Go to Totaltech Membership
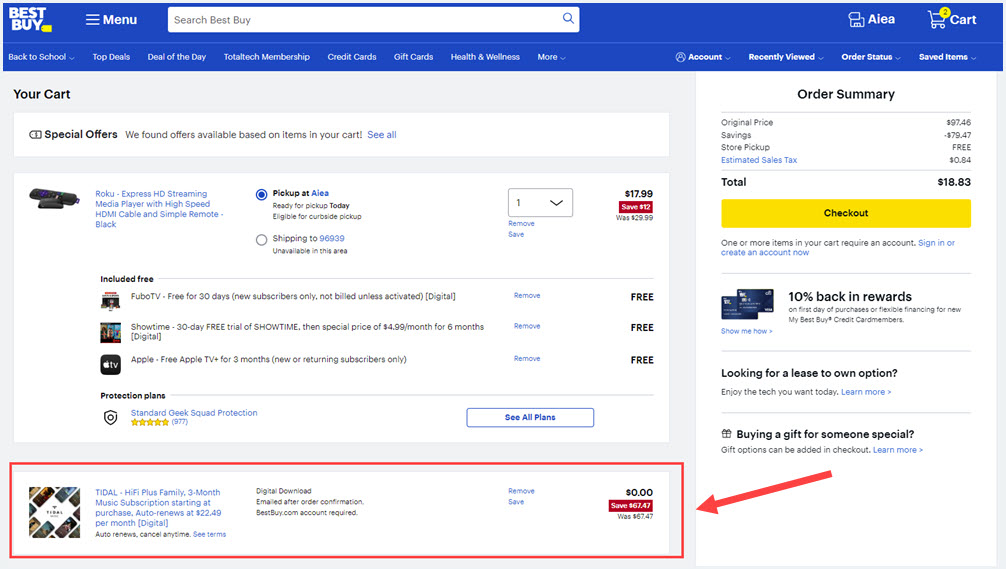This screenshot has height=569, width=1006. click(x=266, y=57)
